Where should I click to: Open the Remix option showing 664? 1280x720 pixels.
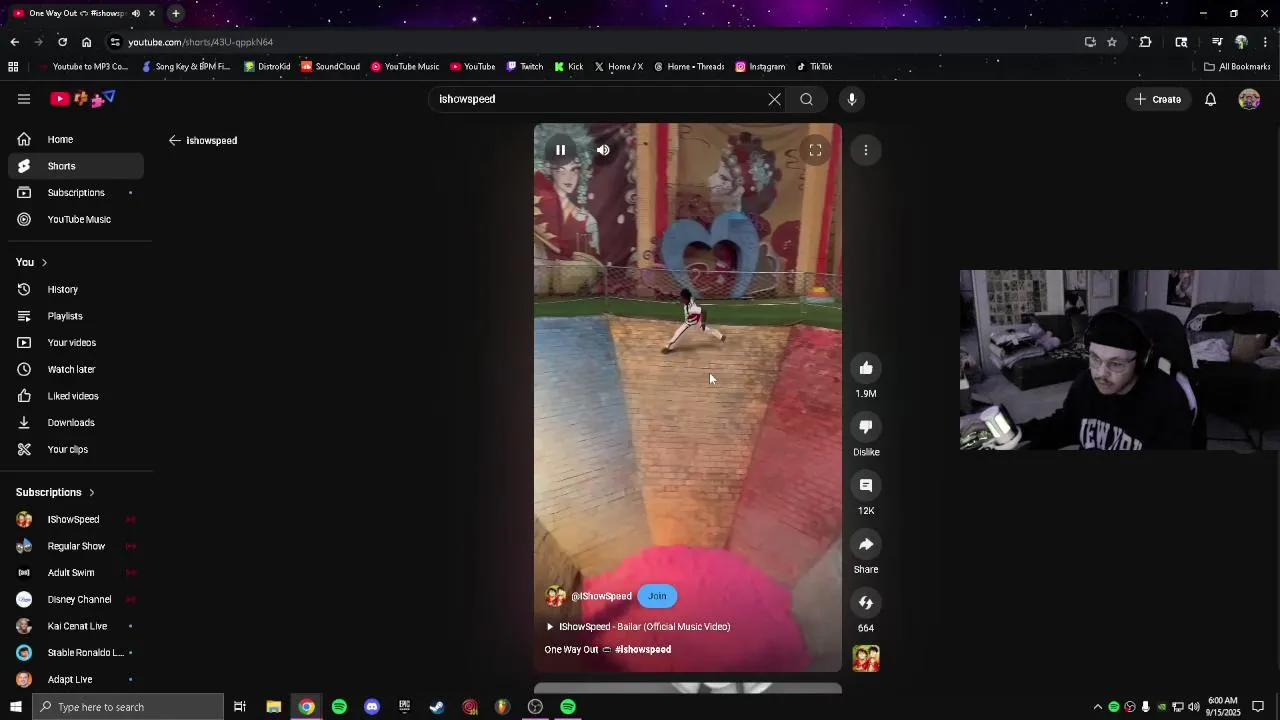866,603
